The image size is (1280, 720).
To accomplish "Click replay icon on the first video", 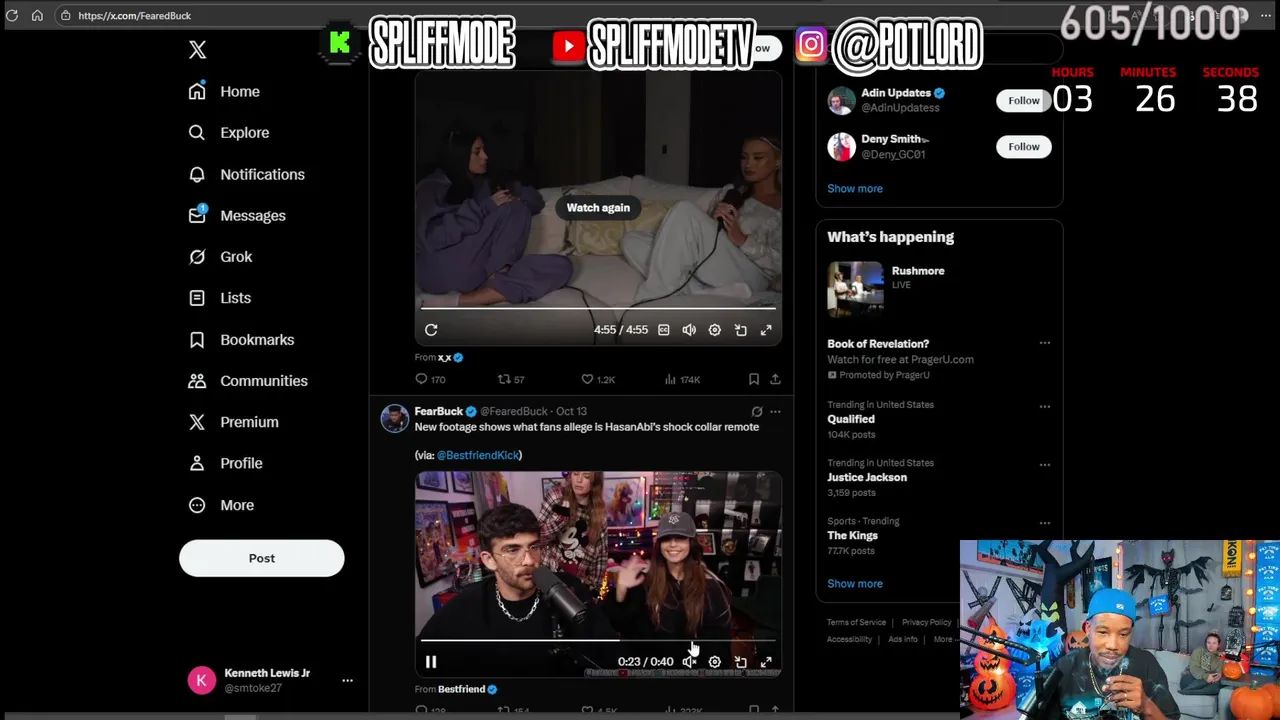I will tap(431, 330).
